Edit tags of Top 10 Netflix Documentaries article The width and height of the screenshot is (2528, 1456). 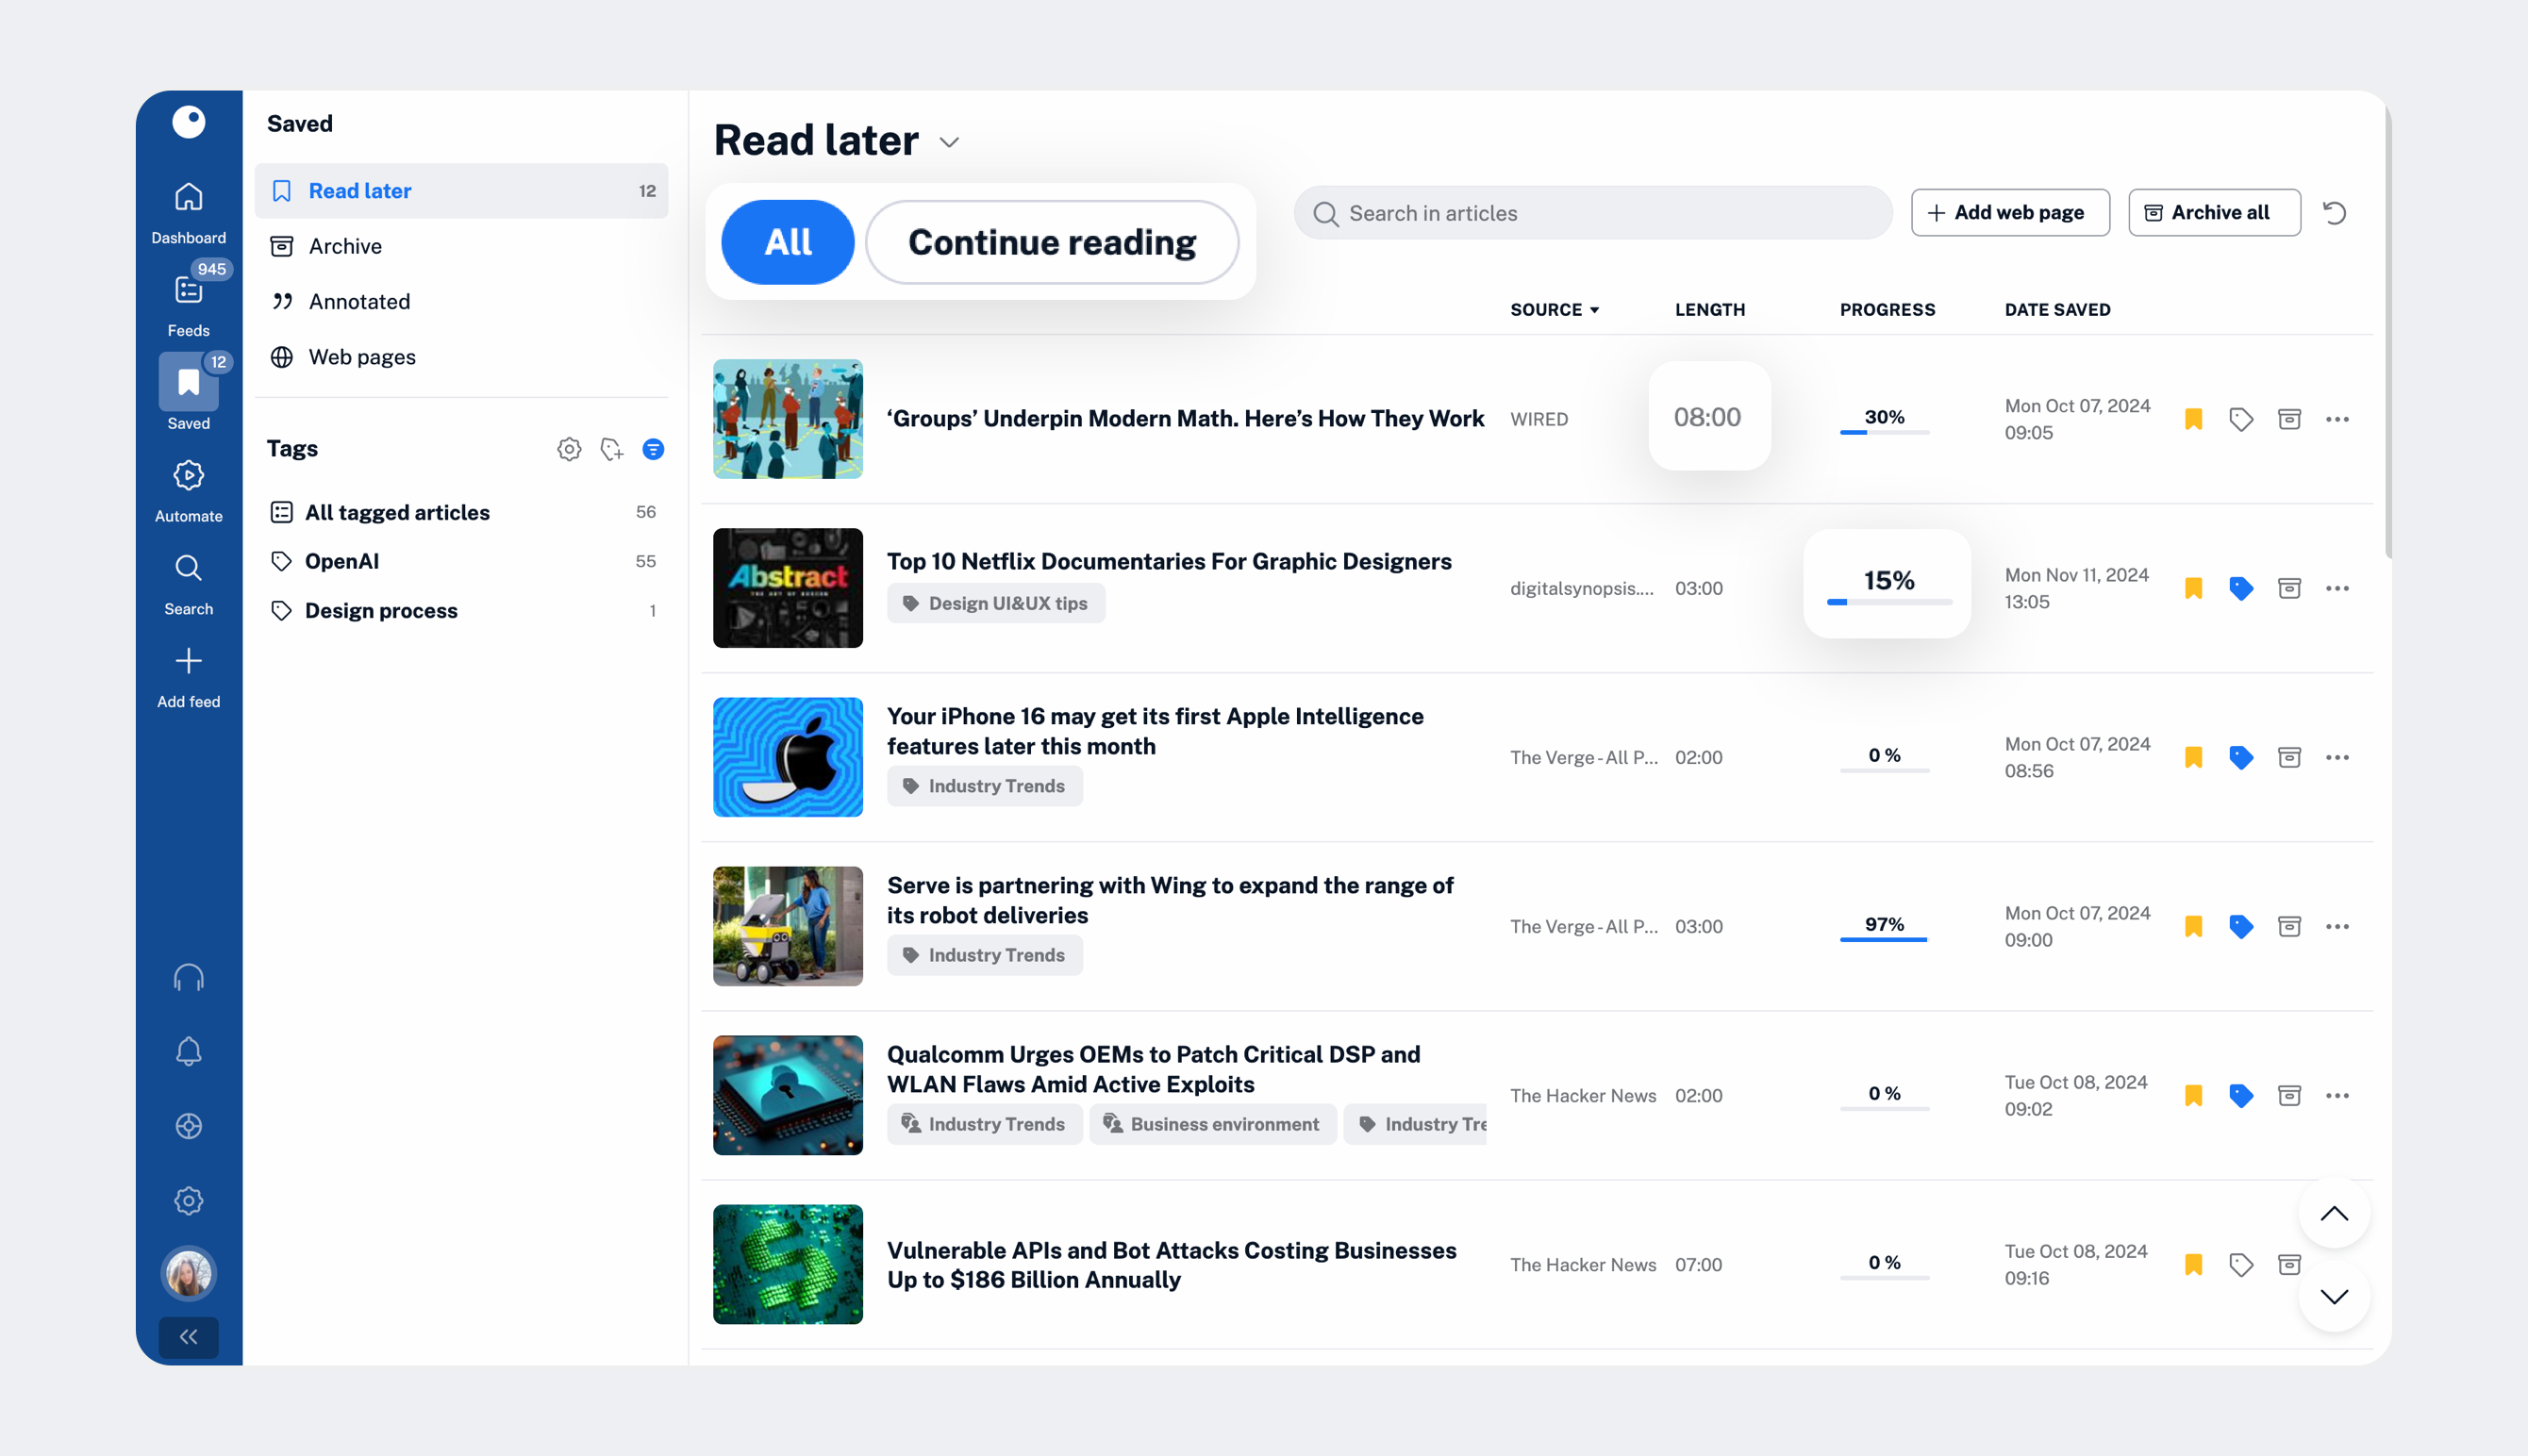tap(2241, 588)
